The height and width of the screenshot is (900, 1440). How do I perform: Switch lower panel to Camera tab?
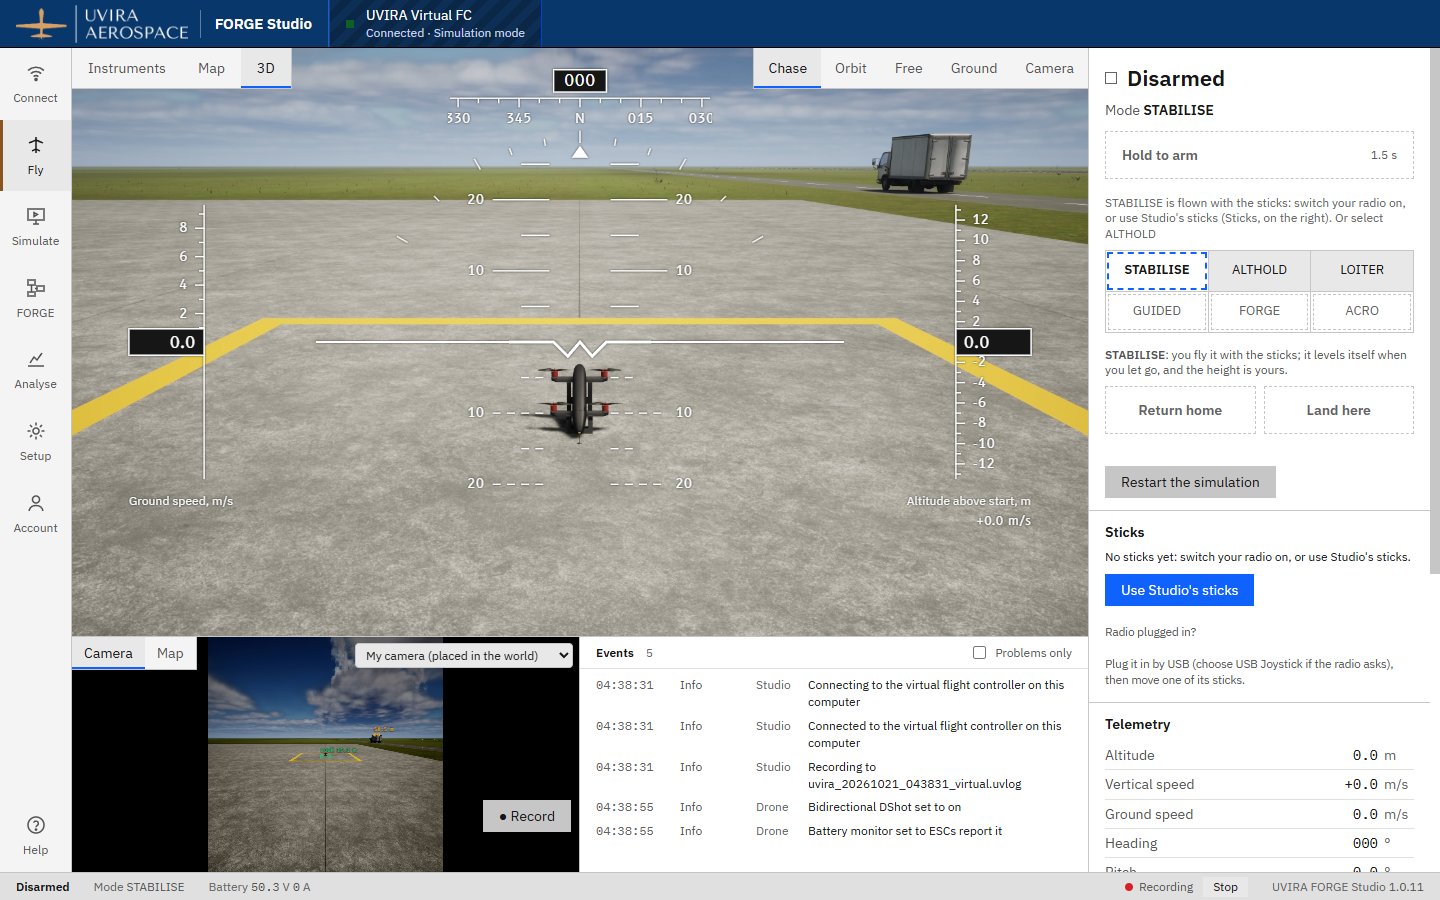pos(108,653)
